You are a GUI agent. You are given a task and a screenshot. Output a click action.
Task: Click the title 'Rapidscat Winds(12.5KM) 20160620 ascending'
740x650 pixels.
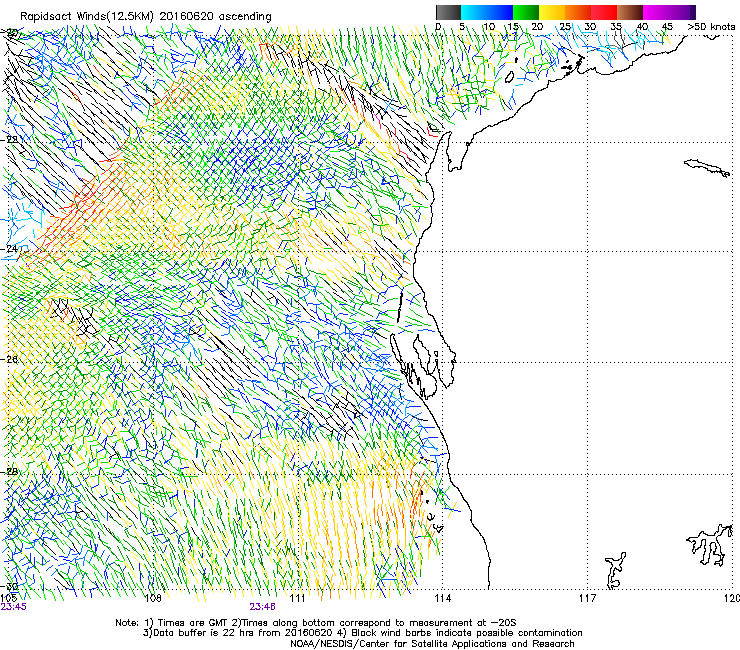coord(146,17)
